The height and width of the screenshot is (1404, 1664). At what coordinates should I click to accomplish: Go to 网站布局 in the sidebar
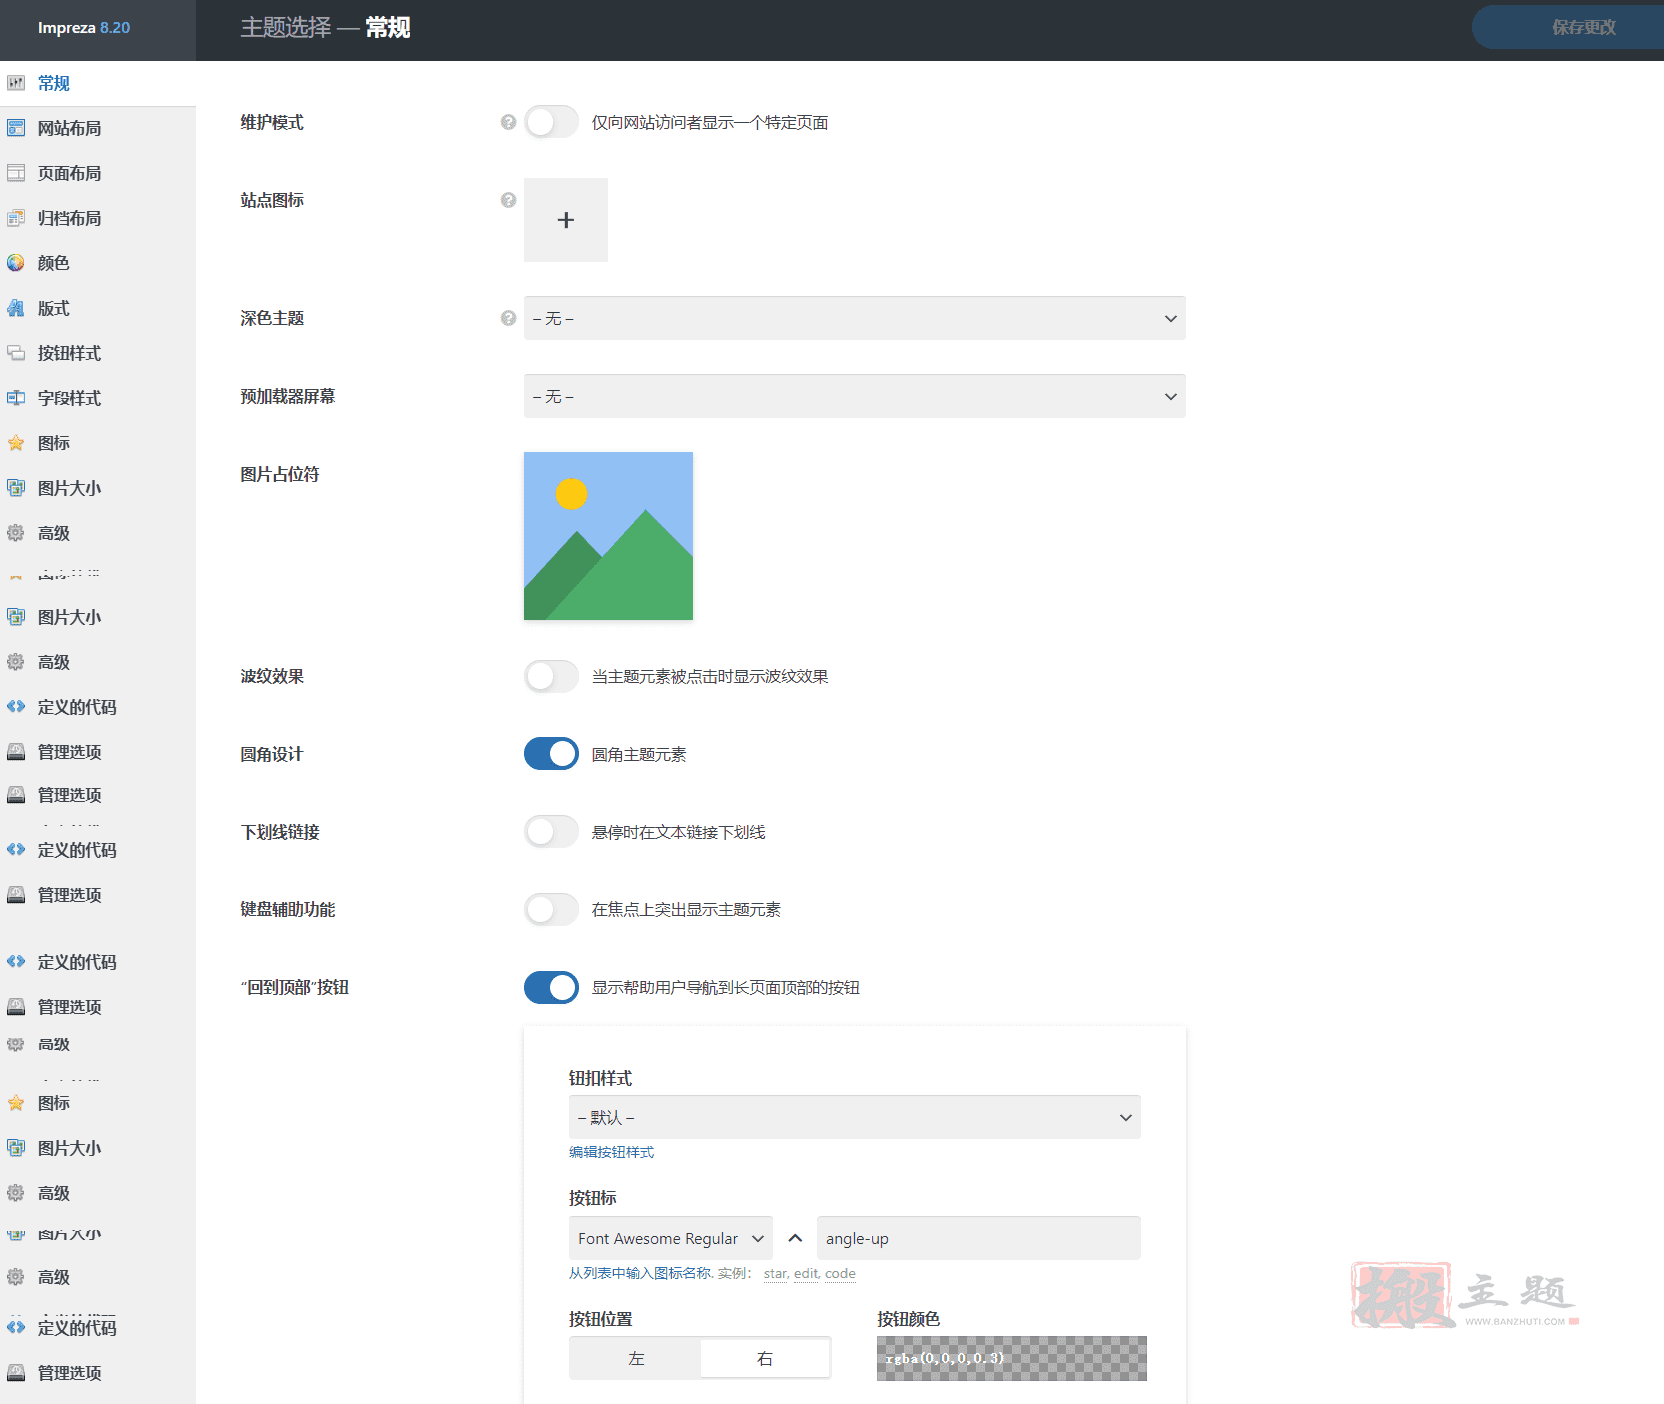(x=98, y=128)
